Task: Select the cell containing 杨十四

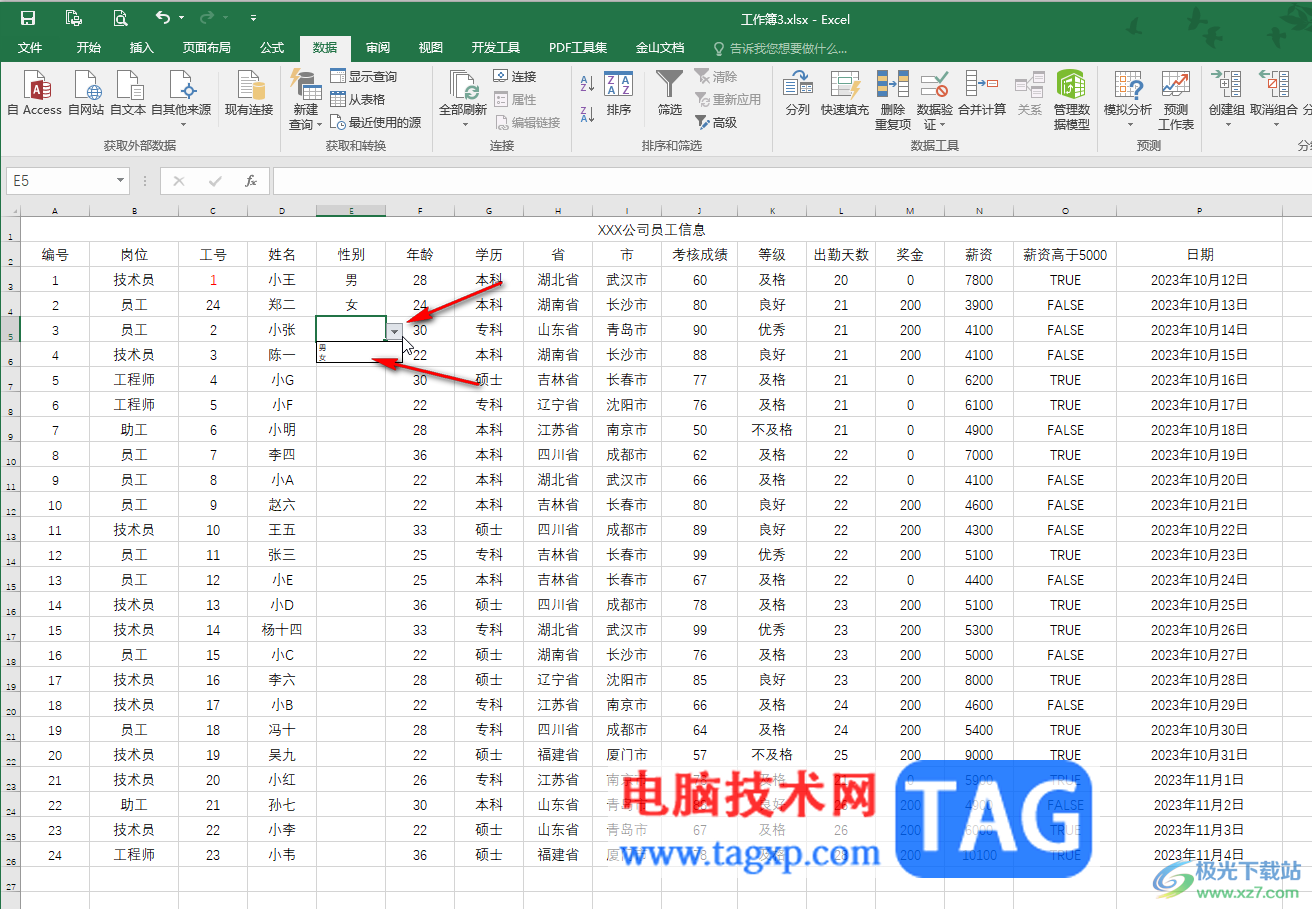Action: pos(282,630)
